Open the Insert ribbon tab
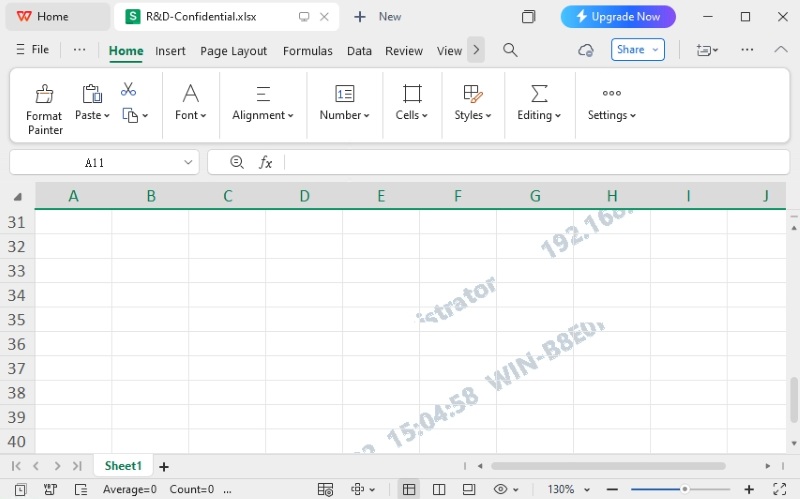The height and width of the screenshot is (499, 800). click(x=170, y=51)
